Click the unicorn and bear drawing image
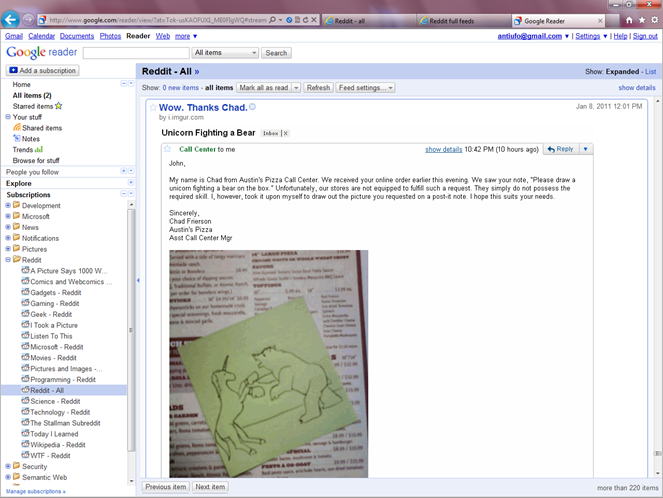The image size is (663, 498). 268,364
